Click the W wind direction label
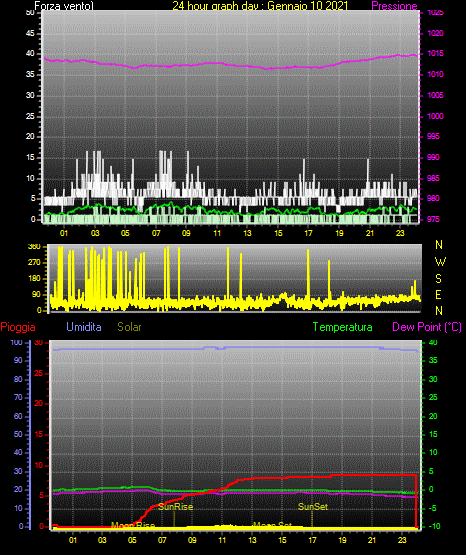 coord(440,262)
